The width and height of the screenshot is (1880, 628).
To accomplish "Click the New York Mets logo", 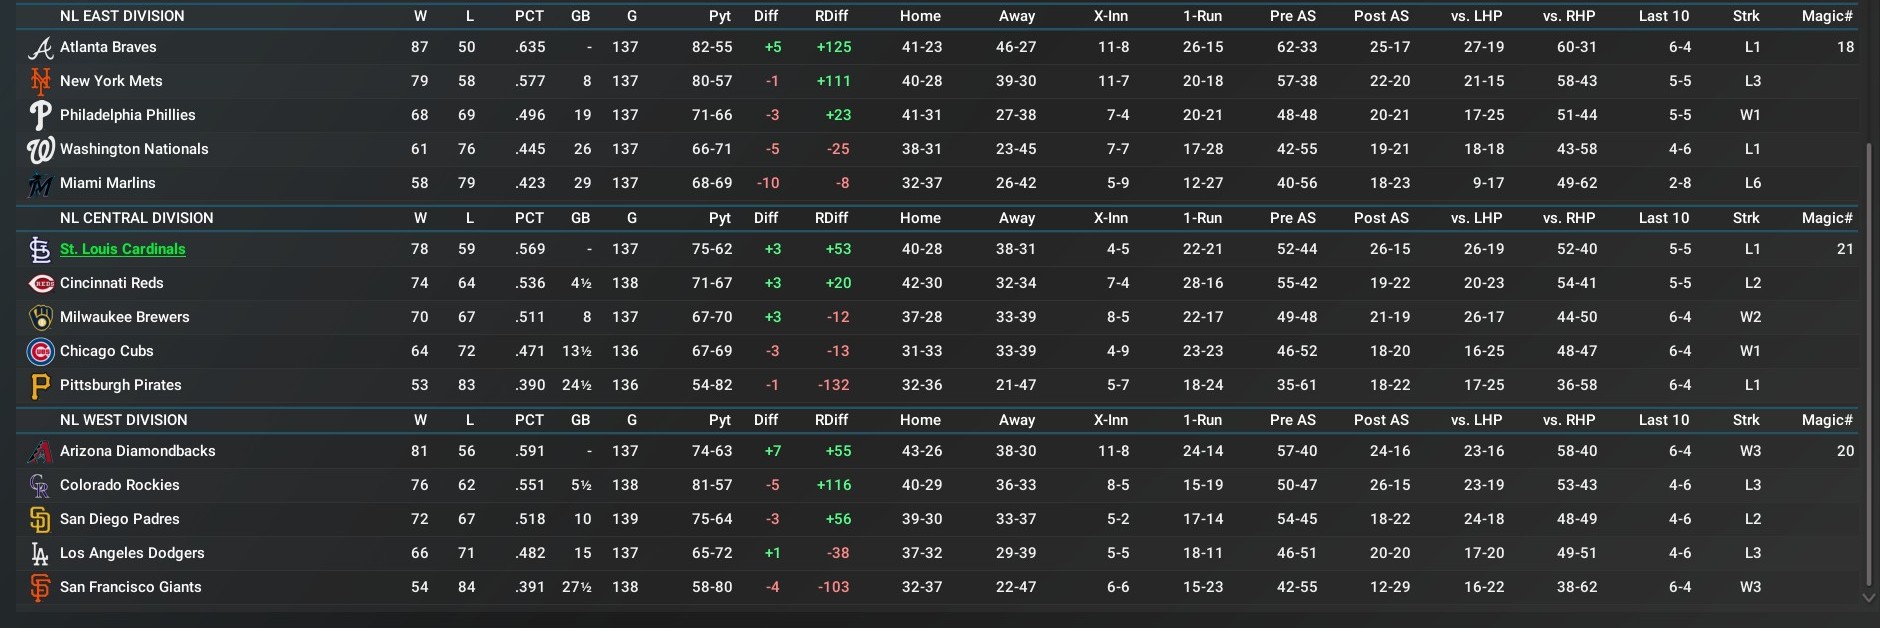I will (x=40, y=81).
